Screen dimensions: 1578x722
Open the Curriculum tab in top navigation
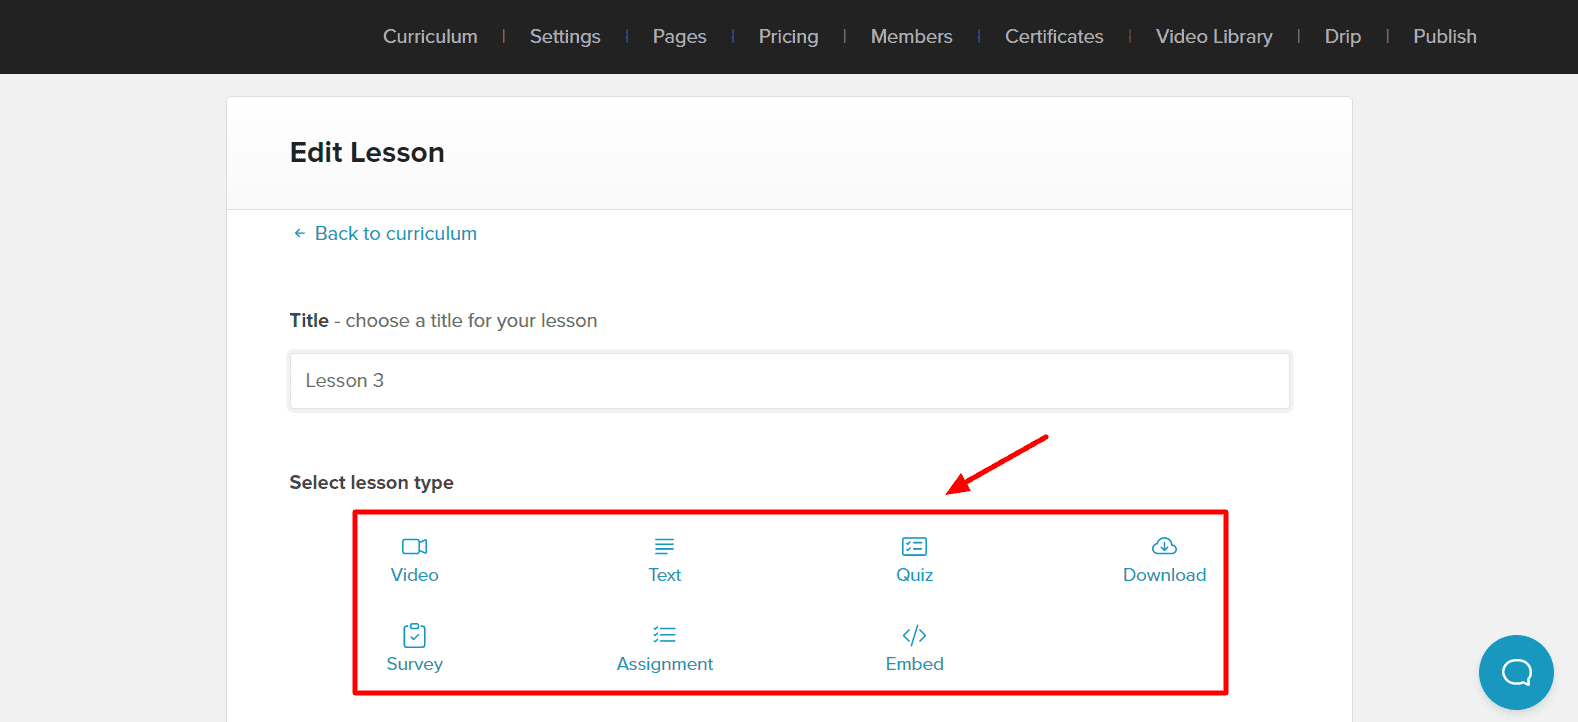click(x=430, y=37)
